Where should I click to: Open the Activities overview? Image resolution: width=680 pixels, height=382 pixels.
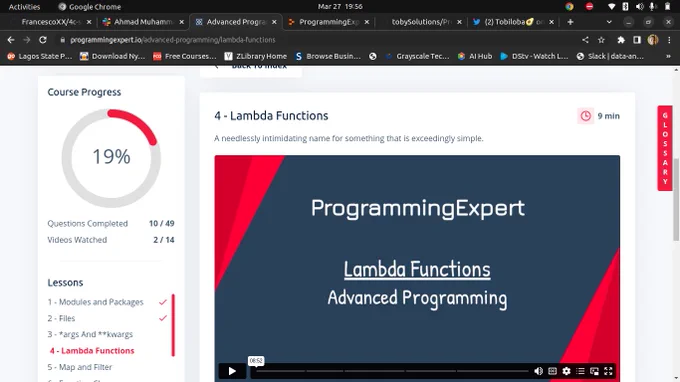point(24,7)
